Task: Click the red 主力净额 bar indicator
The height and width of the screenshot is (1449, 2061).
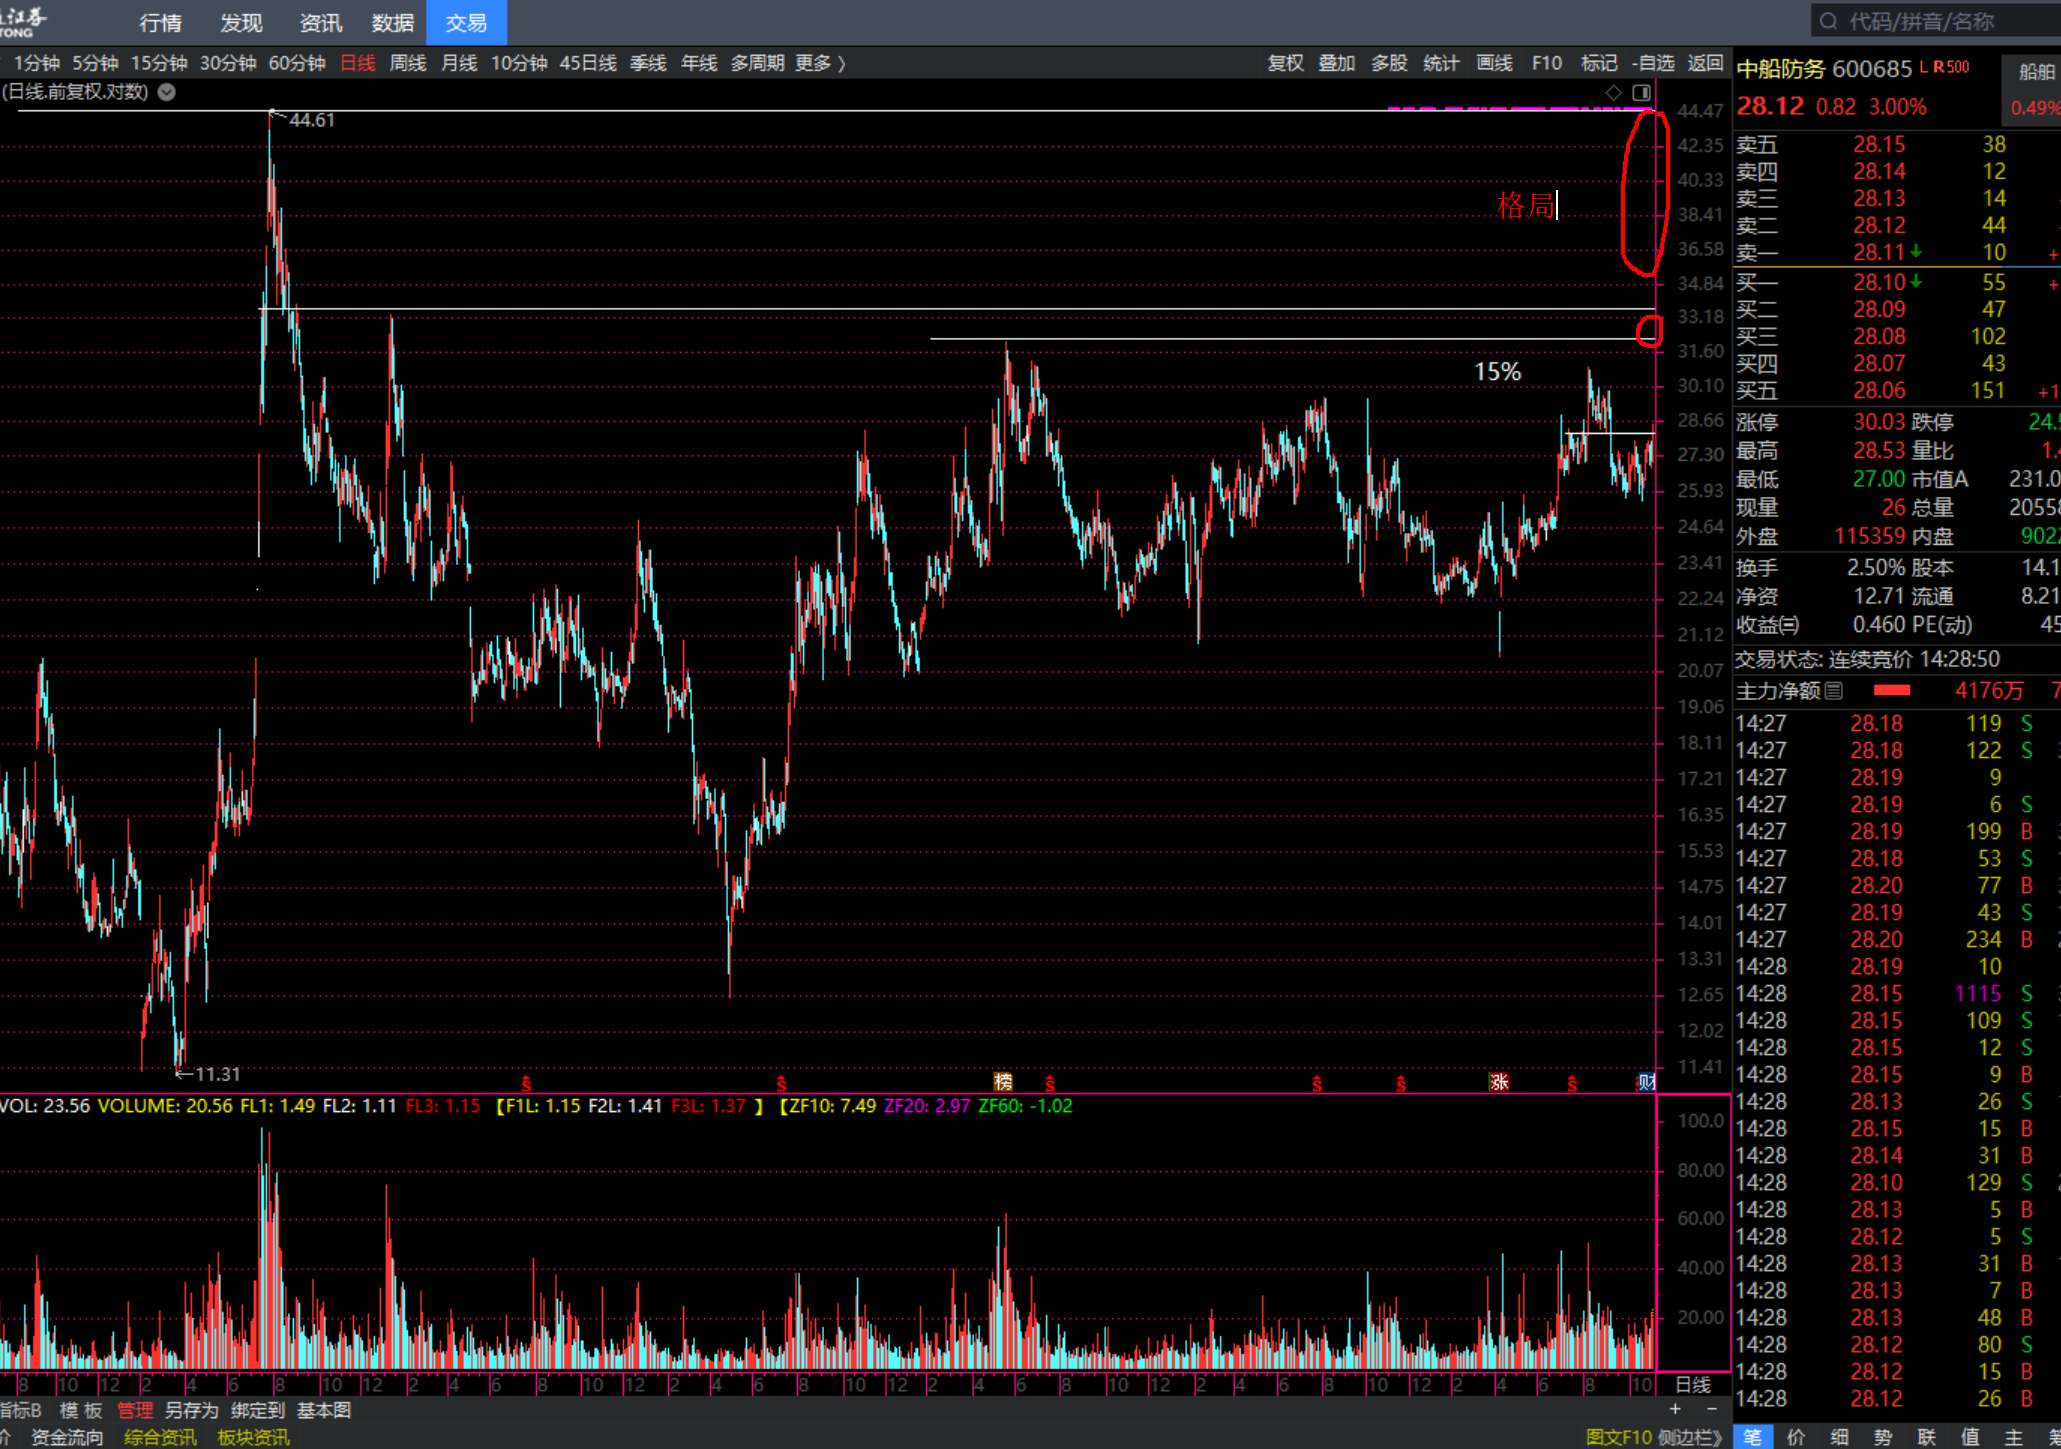Action: 1891,691
